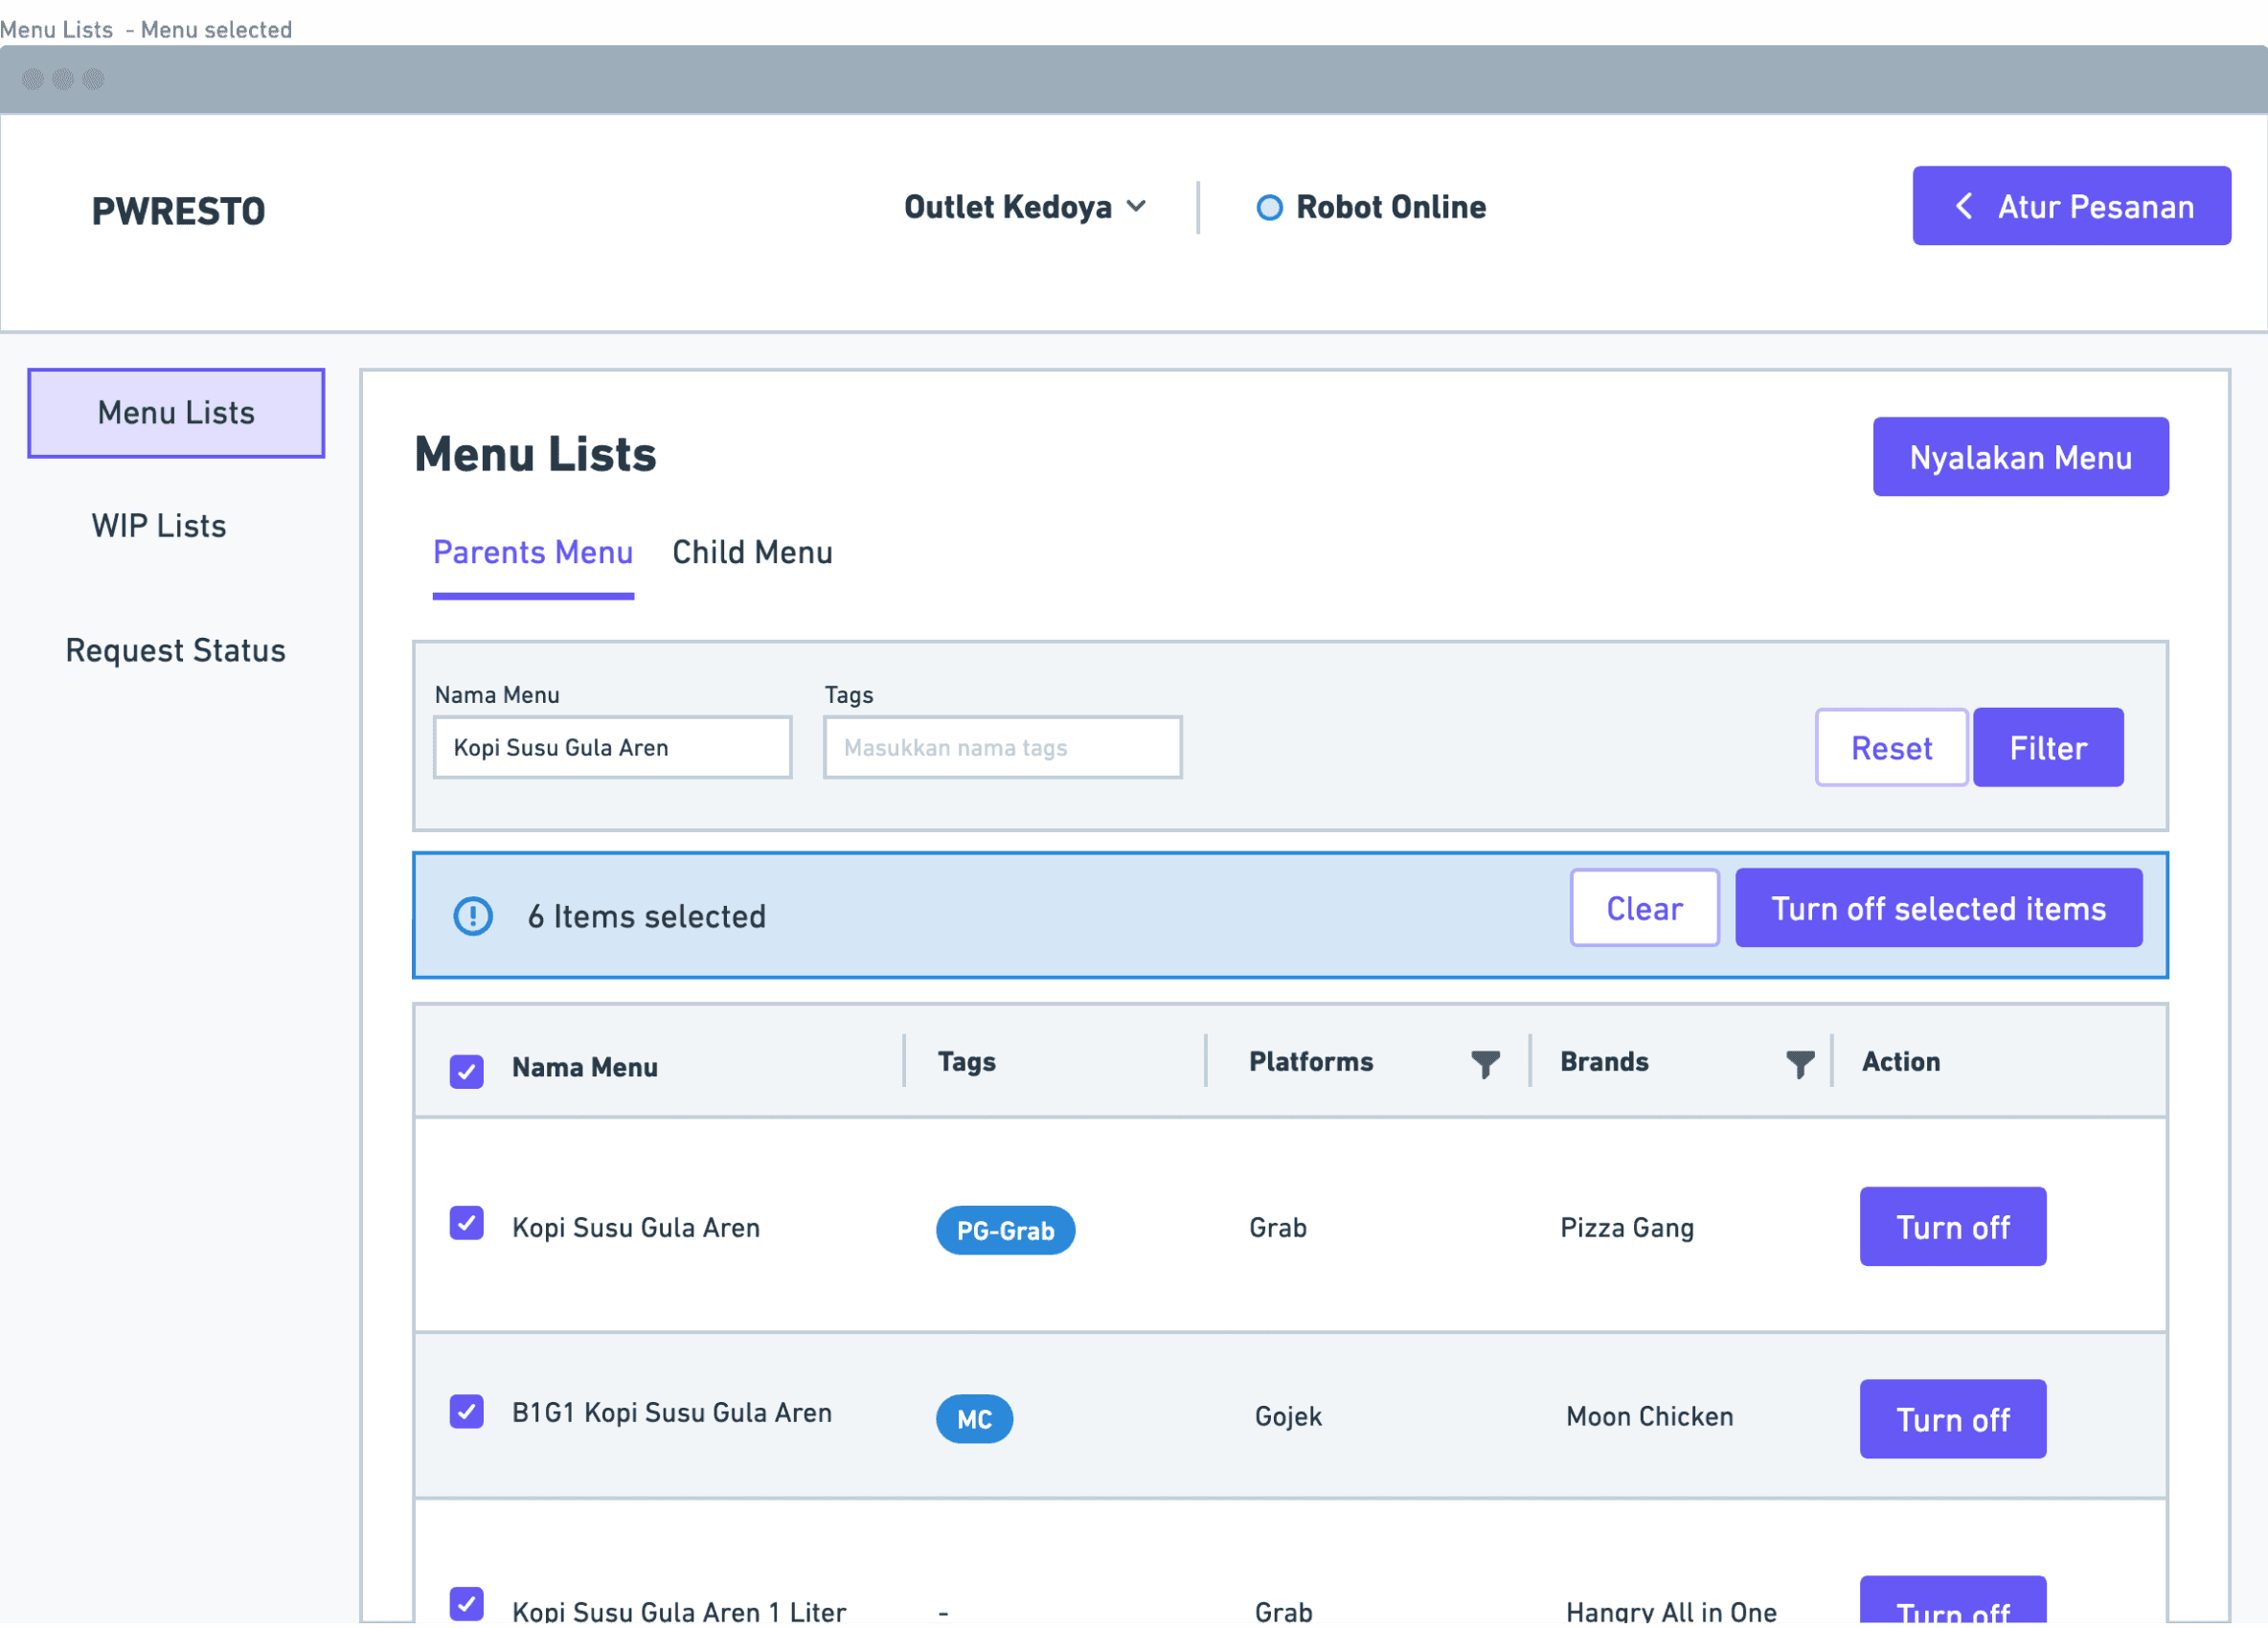Viewport: 2268px width, 1628px height.
Task: Open the Outlet Kedoya dropdown
Action: coord(1025,207)
